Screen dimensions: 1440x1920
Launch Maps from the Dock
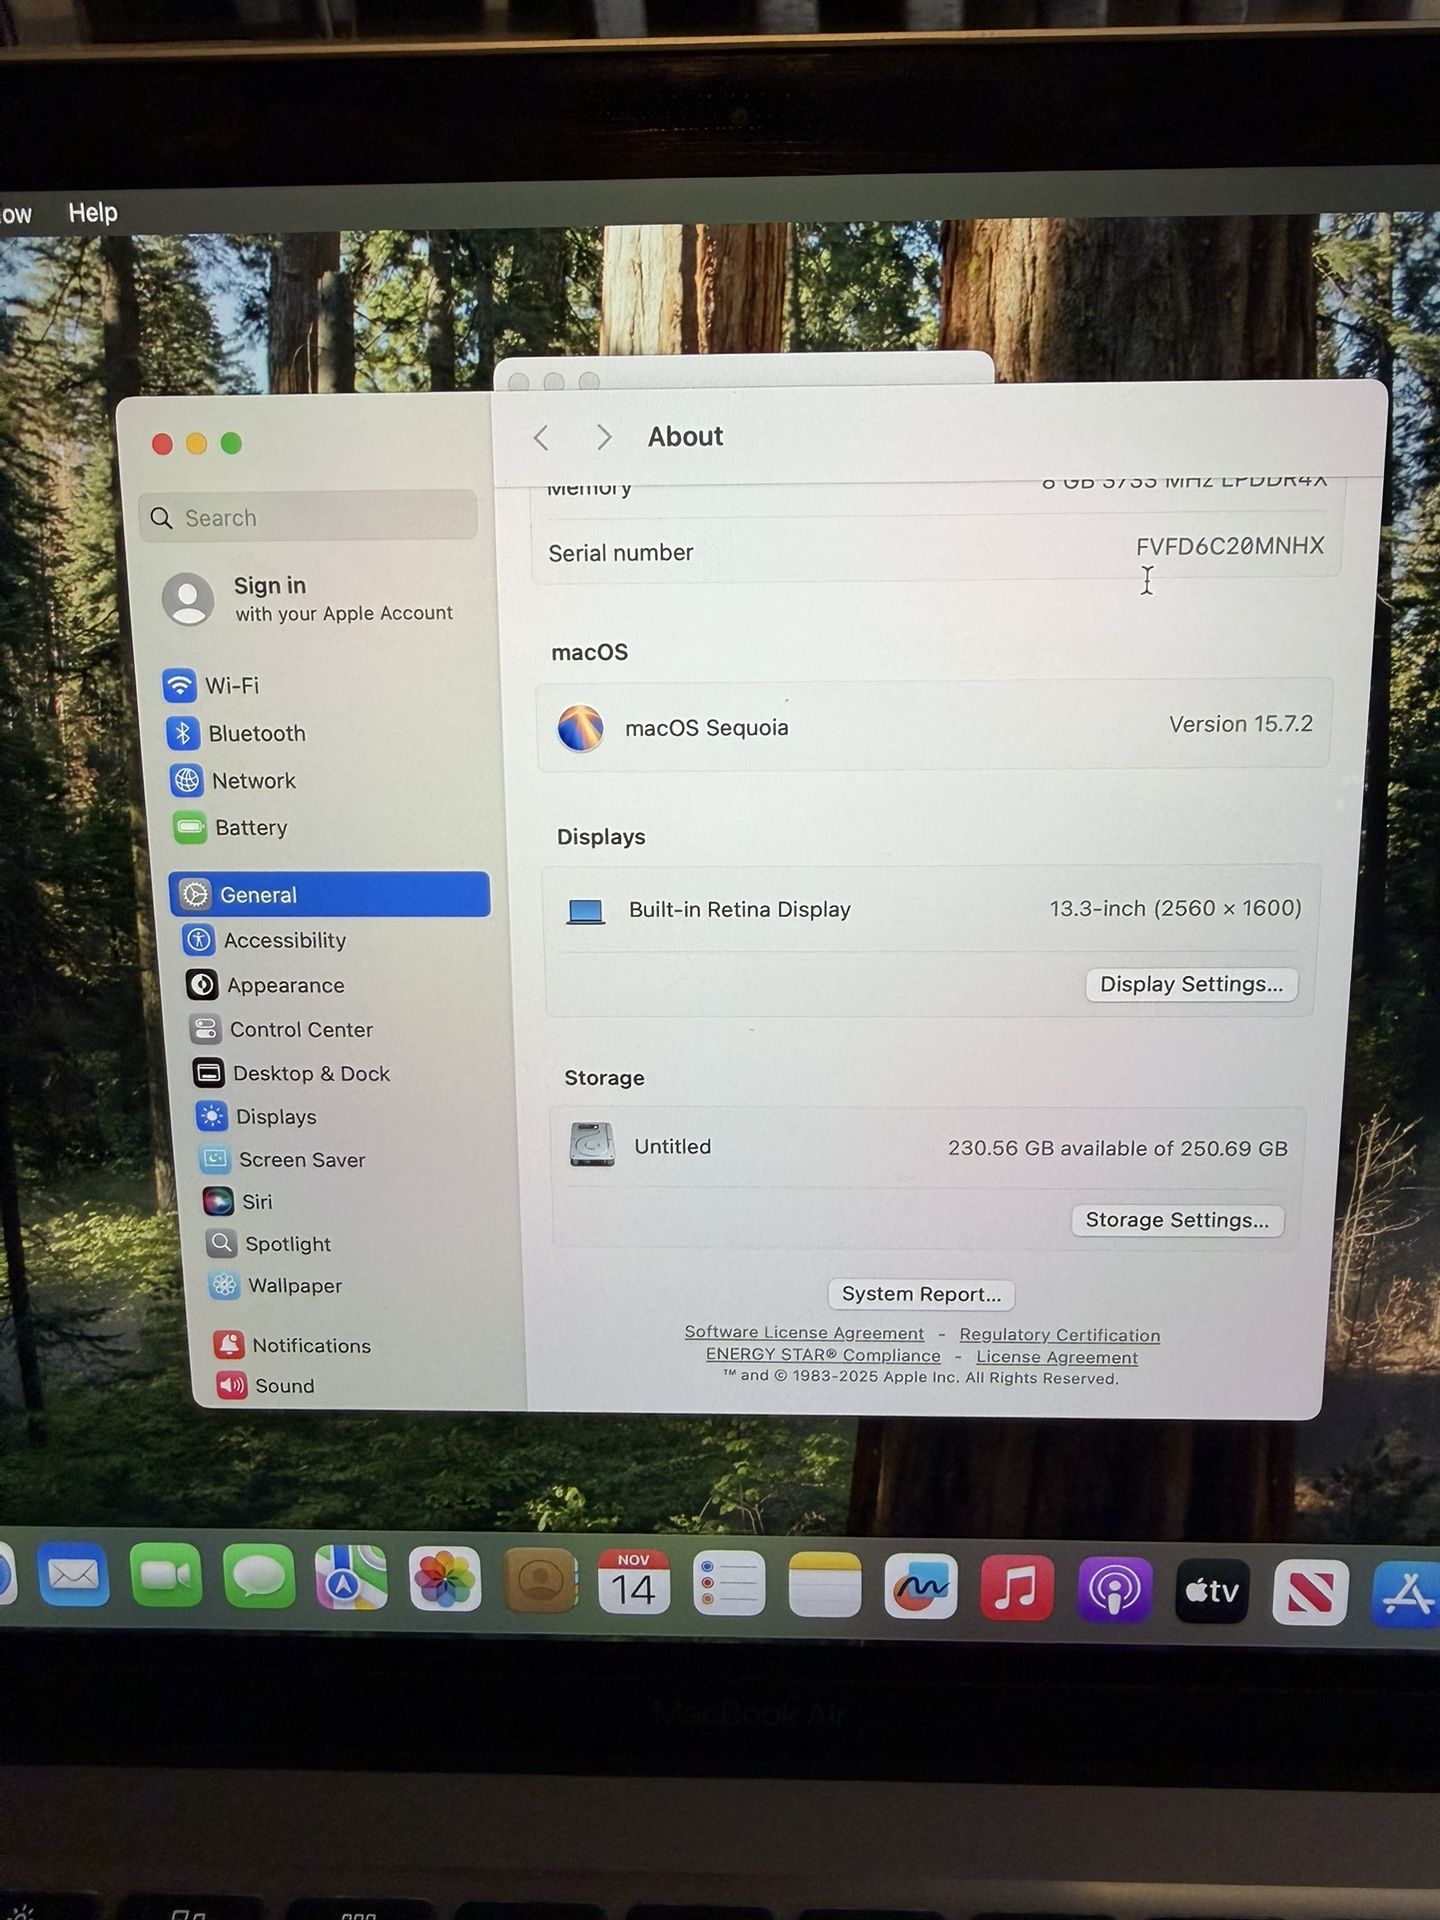(351, 1579)
